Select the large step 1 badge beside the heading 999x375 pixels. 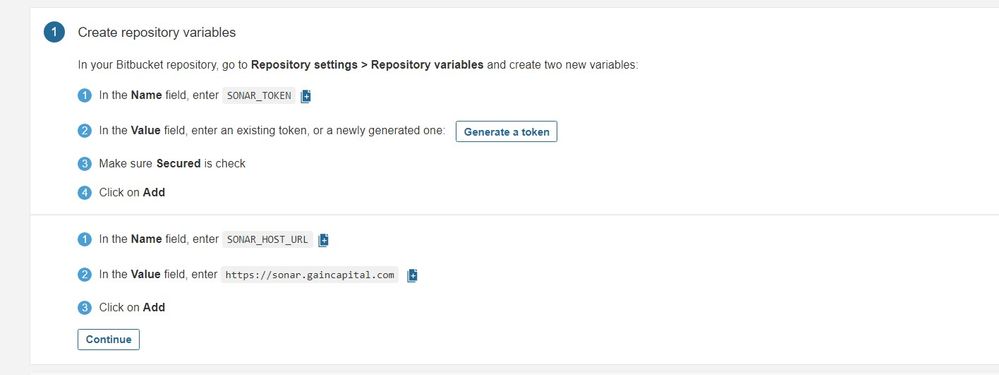pyautogui.click(x=54, y=32)
